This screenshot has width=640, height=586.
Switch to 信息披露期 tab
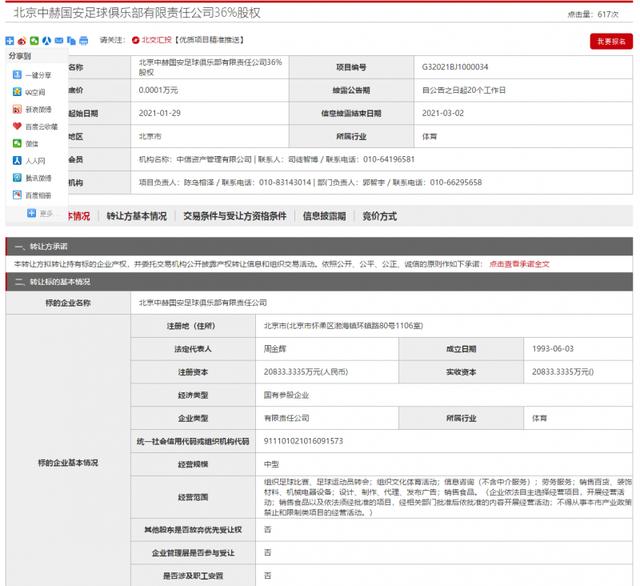click(x=324, y=216)
